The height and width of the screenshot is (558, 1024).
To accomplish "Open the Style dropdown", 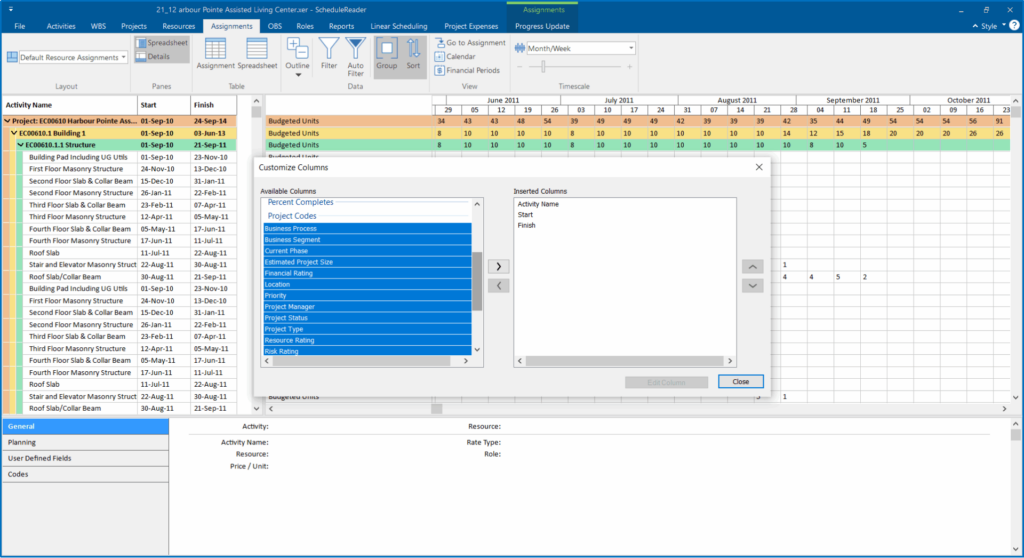I will point(993,26).
